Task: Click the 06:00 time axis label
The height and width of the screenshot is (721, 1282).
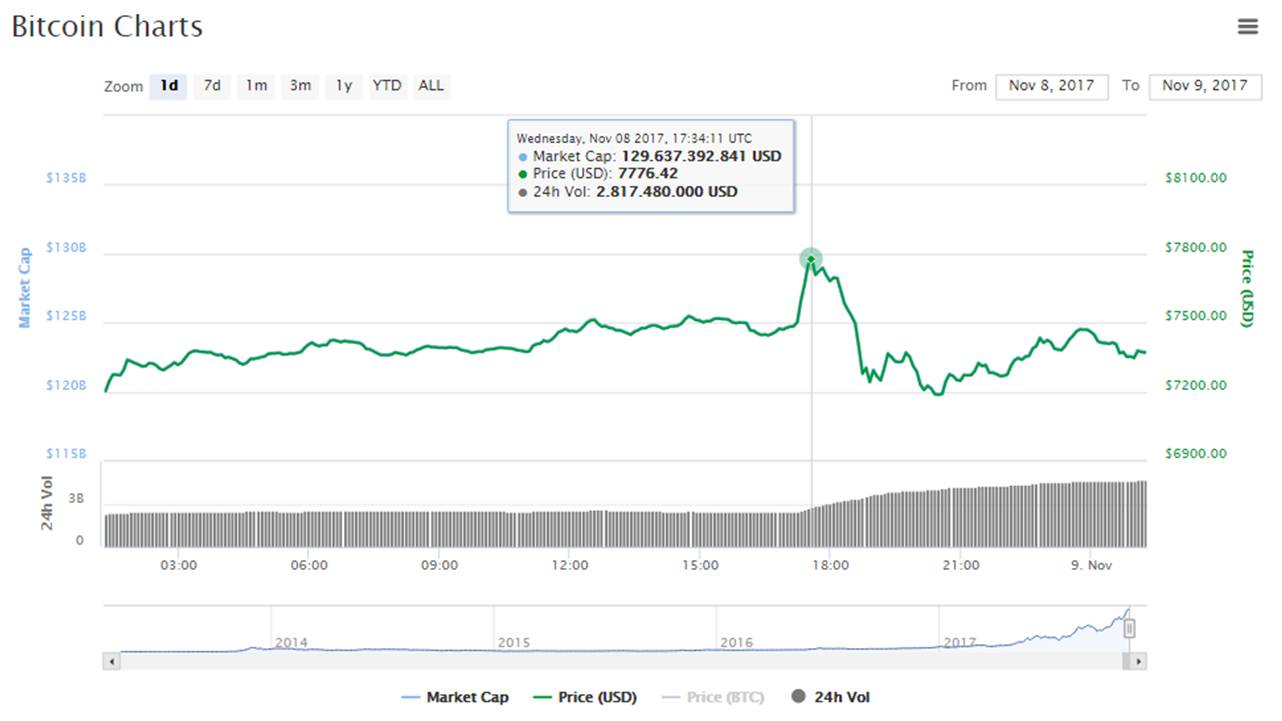Action: 309,565
